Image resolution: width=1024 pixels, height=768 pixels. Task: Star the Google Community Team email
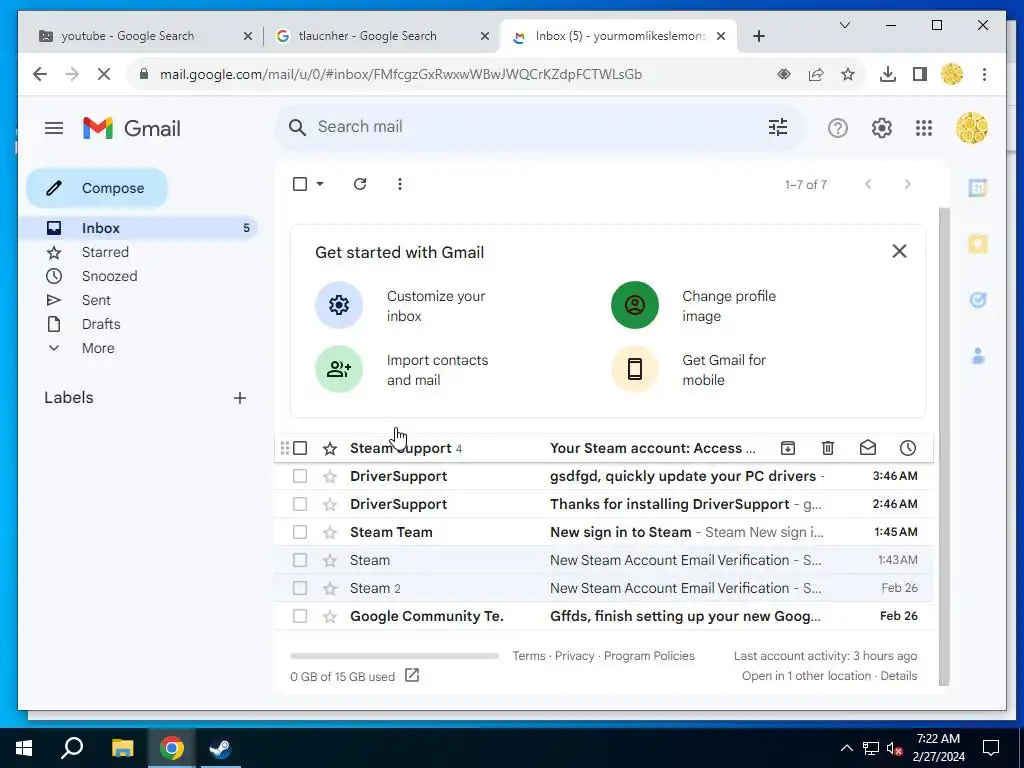click(330, 616)
